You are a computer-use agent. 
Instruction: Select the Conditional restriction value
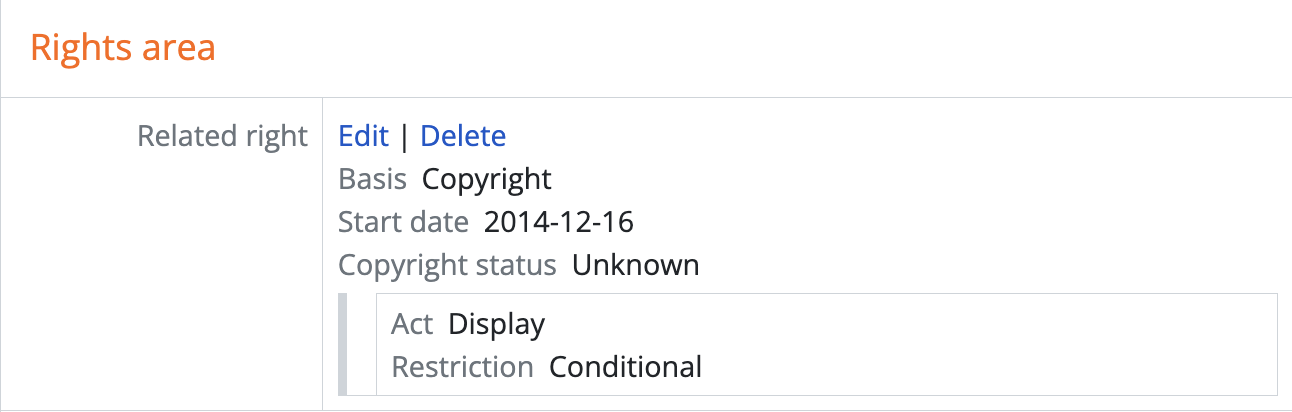pyautogui.click(x=625, y=367)
